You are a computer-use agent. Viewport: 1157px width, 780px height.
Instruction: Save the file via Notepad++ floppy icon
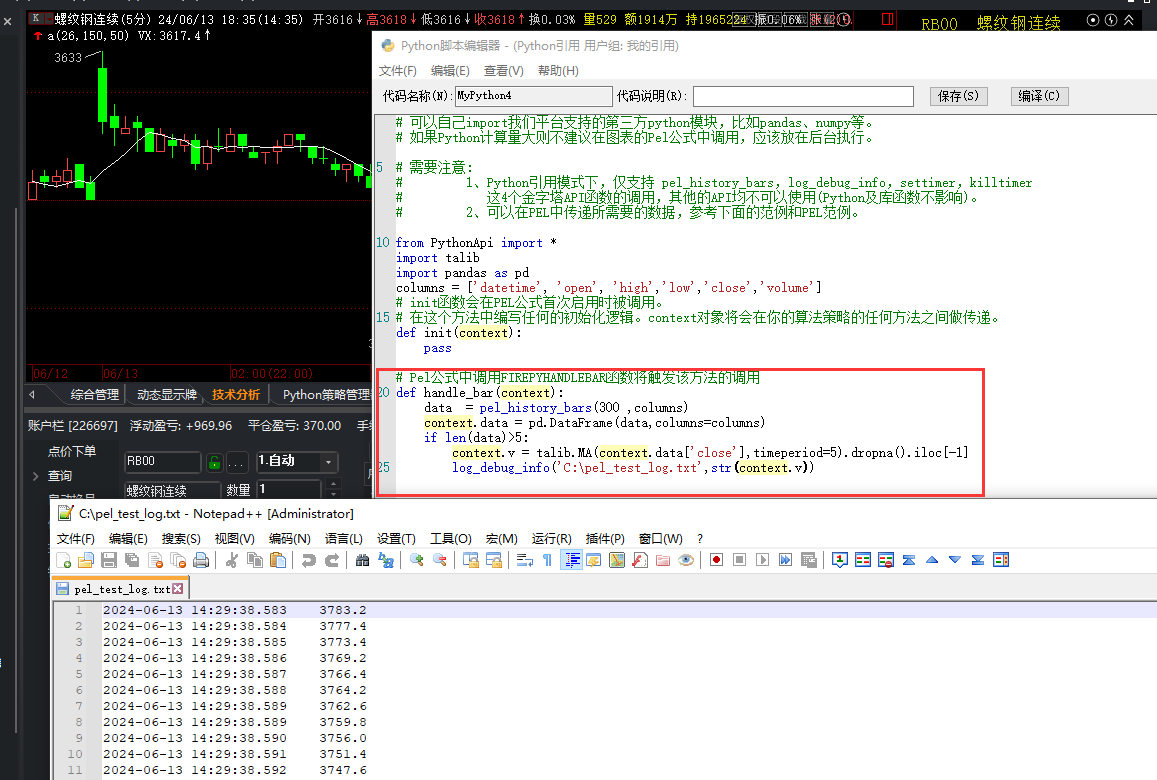click(109, 560)
